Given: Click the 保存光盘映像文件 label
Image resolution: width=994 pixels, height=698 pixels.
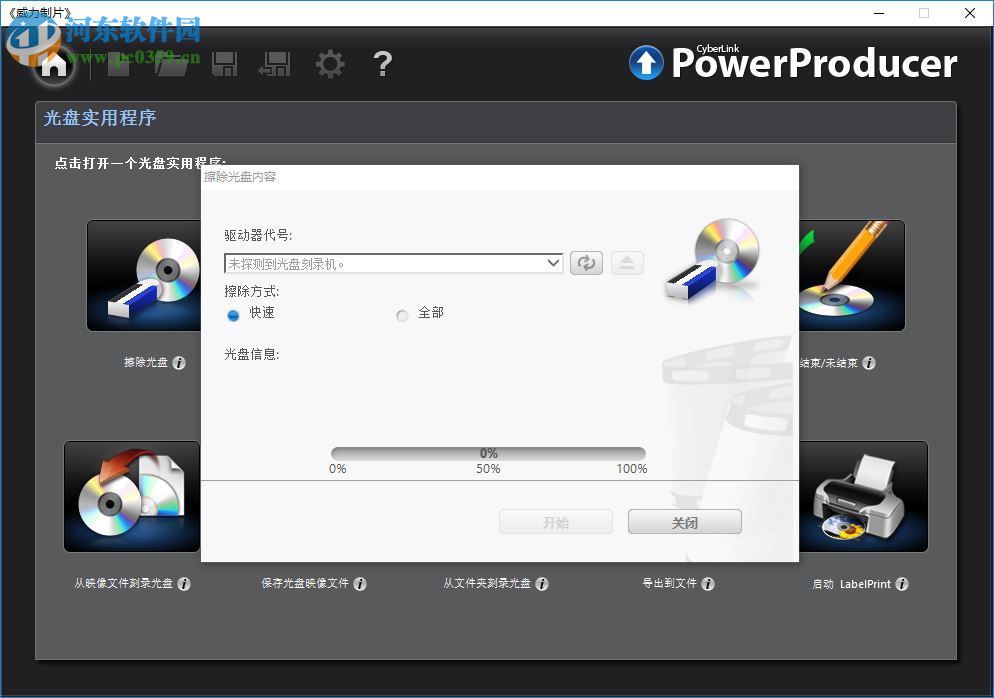Looking at the screenshot, I should pos(305,583).
